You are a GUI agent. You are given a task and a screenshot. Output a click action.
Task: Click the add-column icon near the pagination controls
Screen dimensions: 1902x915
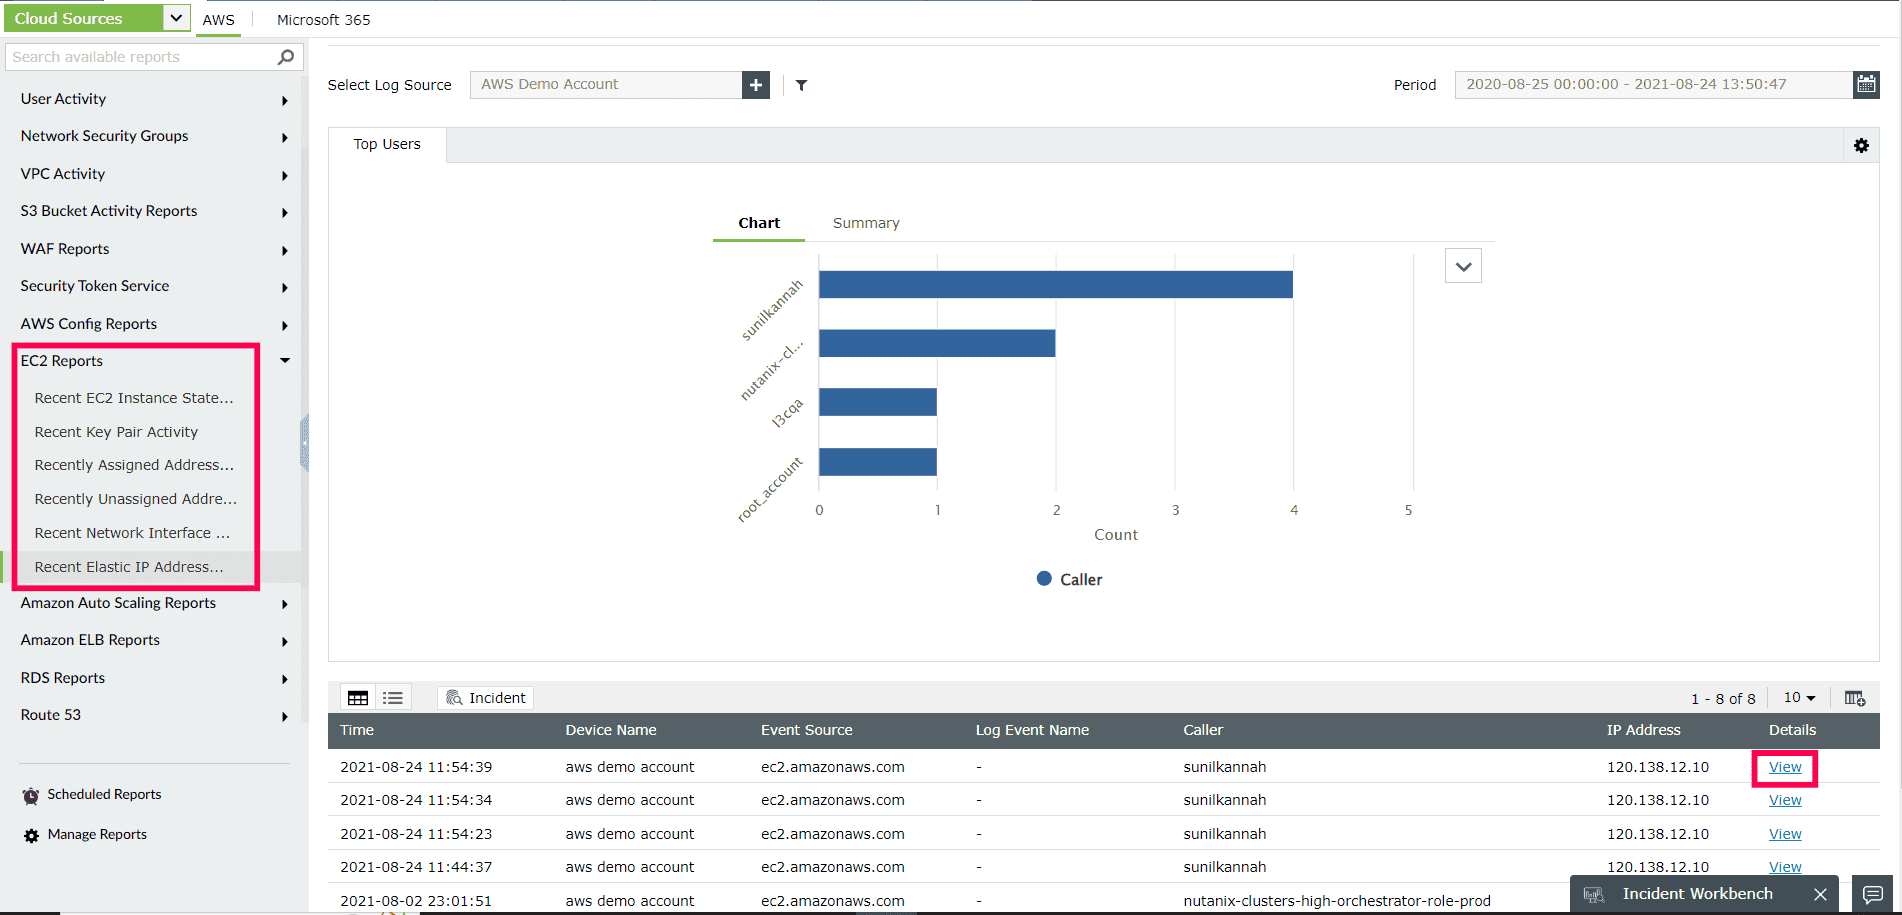(x=1855, y=697)
